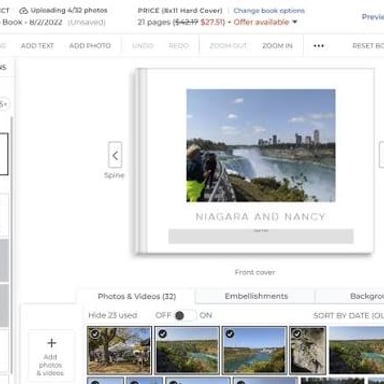Click ZOOM IN in toolbar
This screenshot has width=384, height=384.
[x=277, y=46]
